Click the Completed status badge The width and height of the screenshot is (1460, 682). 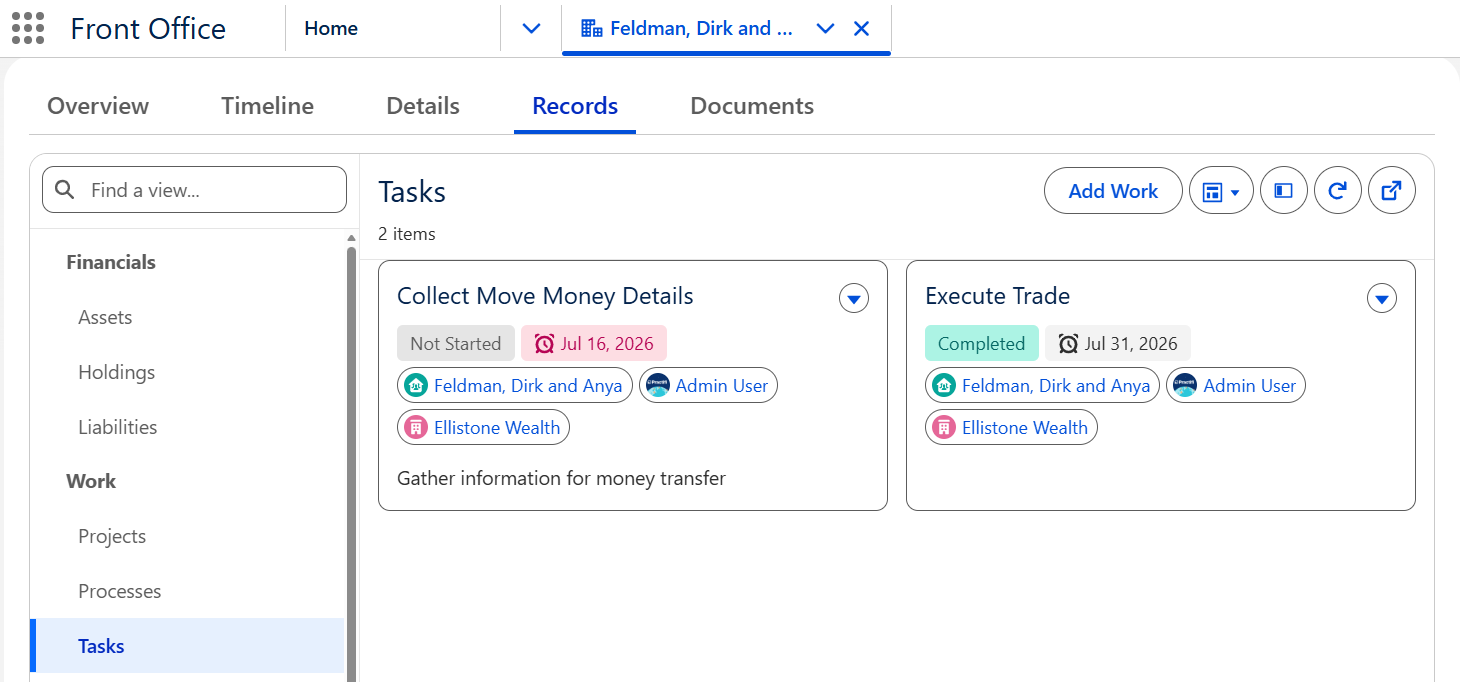[x=982, y=343]
